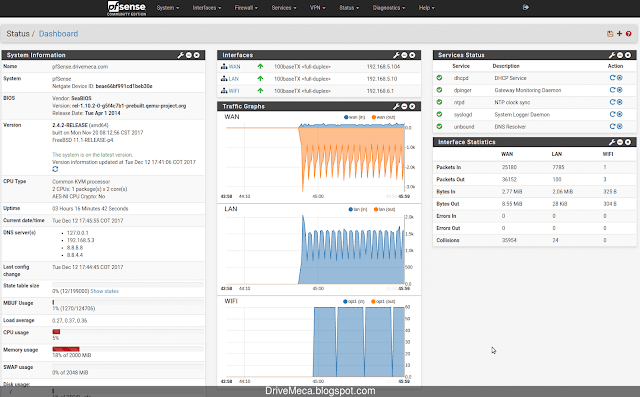
Task: Open the Firewall dropdown menu
Action: point(246,8)
